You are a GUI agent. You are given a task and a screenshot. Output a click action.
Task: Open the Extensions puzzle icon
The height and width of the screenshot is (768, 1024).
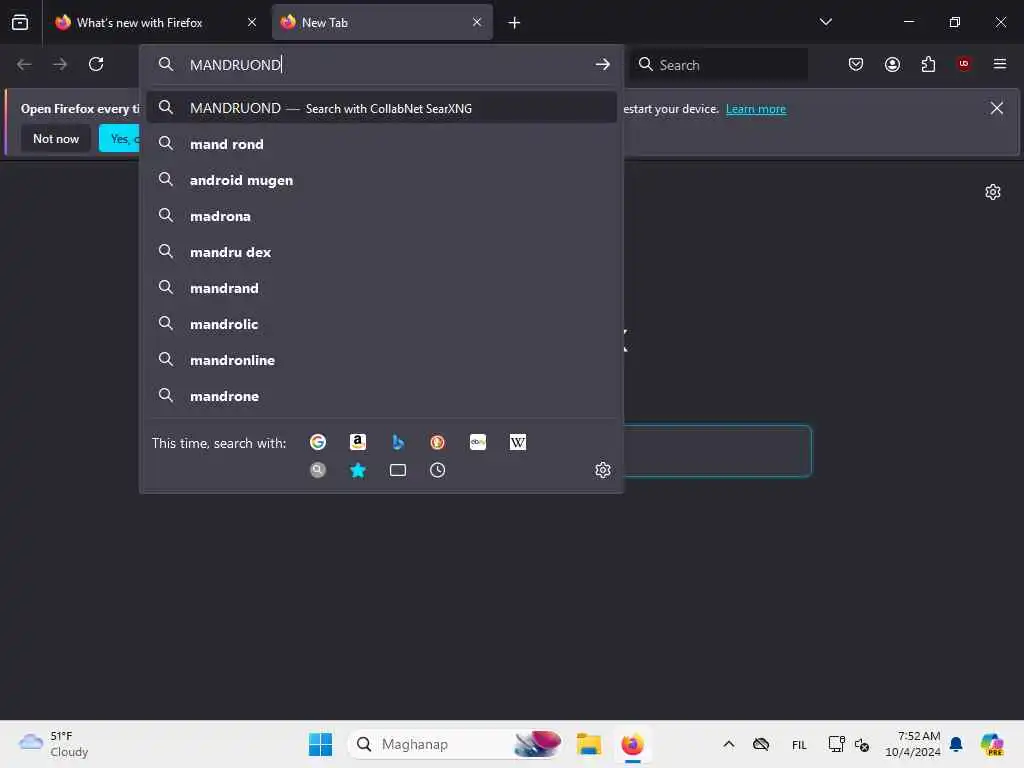[928, 64]
